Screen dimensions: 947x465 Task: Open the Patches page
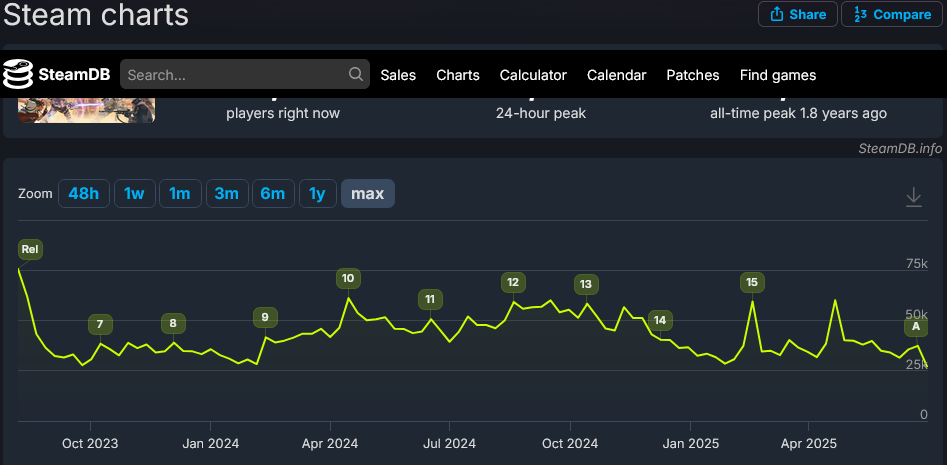693,75
